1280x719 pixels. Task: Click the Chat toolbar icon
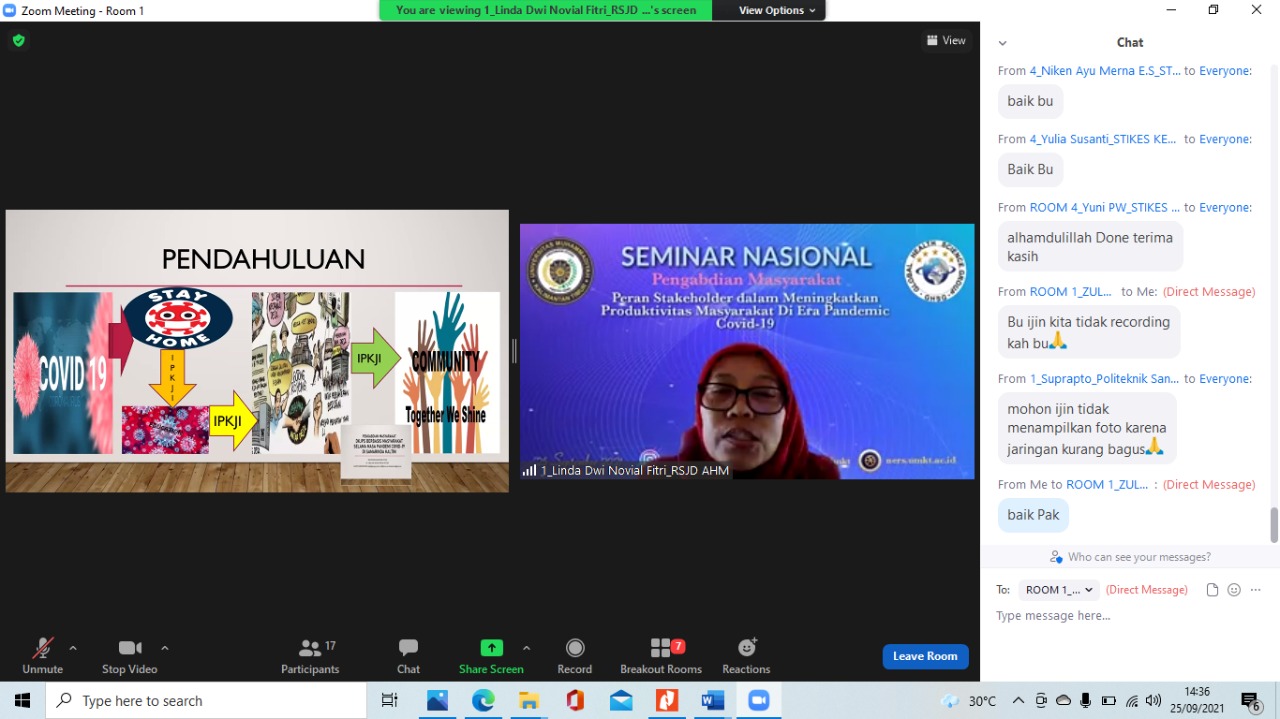[x=408, y=655]
